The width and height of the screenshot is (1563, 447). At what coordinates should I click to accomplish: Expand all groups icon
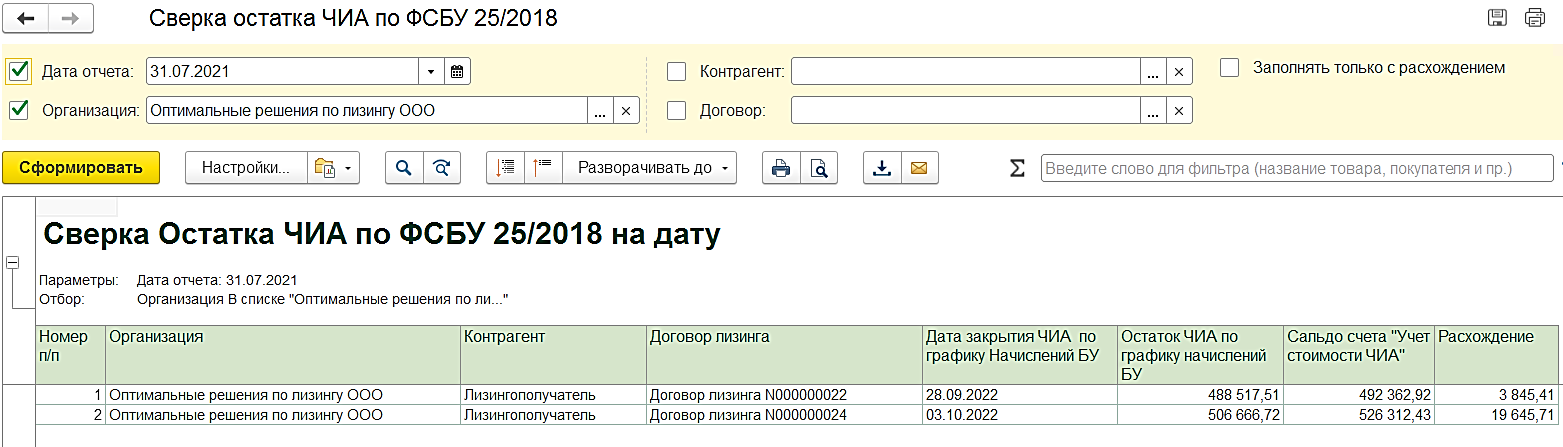click(x=506, y=168)
